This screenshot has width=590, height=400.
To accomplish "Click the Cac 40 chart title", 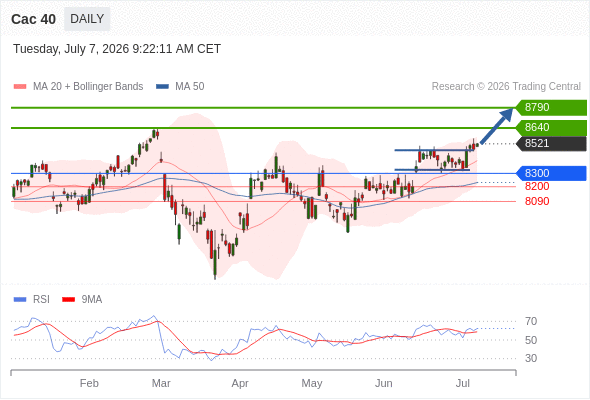I will pyautogui.click(x=33, y=19).
